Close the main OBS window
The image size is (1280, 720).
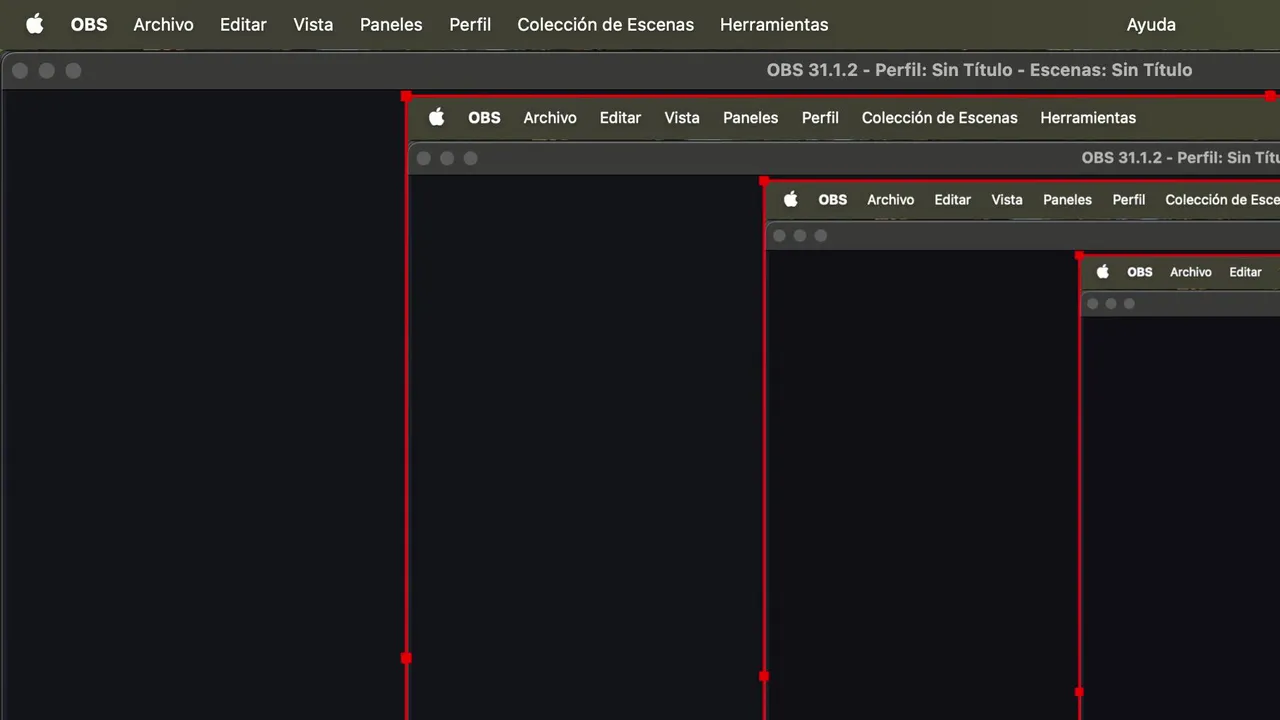pyautogui.click(x=20, y=70)
